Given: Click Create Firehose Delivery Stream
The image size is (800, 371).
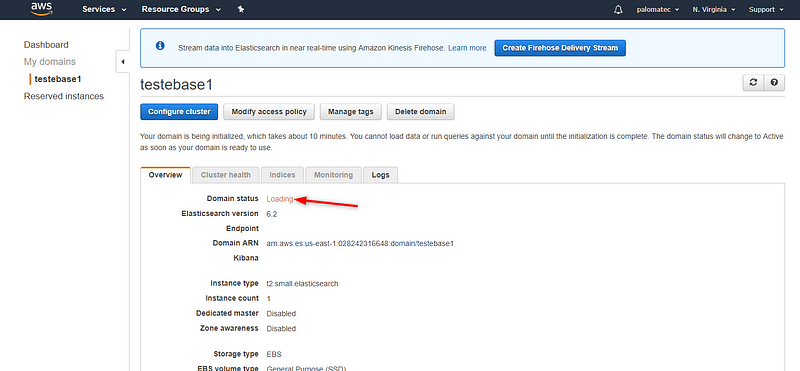Looking at the screenshot, I should (x=560, y=48).
